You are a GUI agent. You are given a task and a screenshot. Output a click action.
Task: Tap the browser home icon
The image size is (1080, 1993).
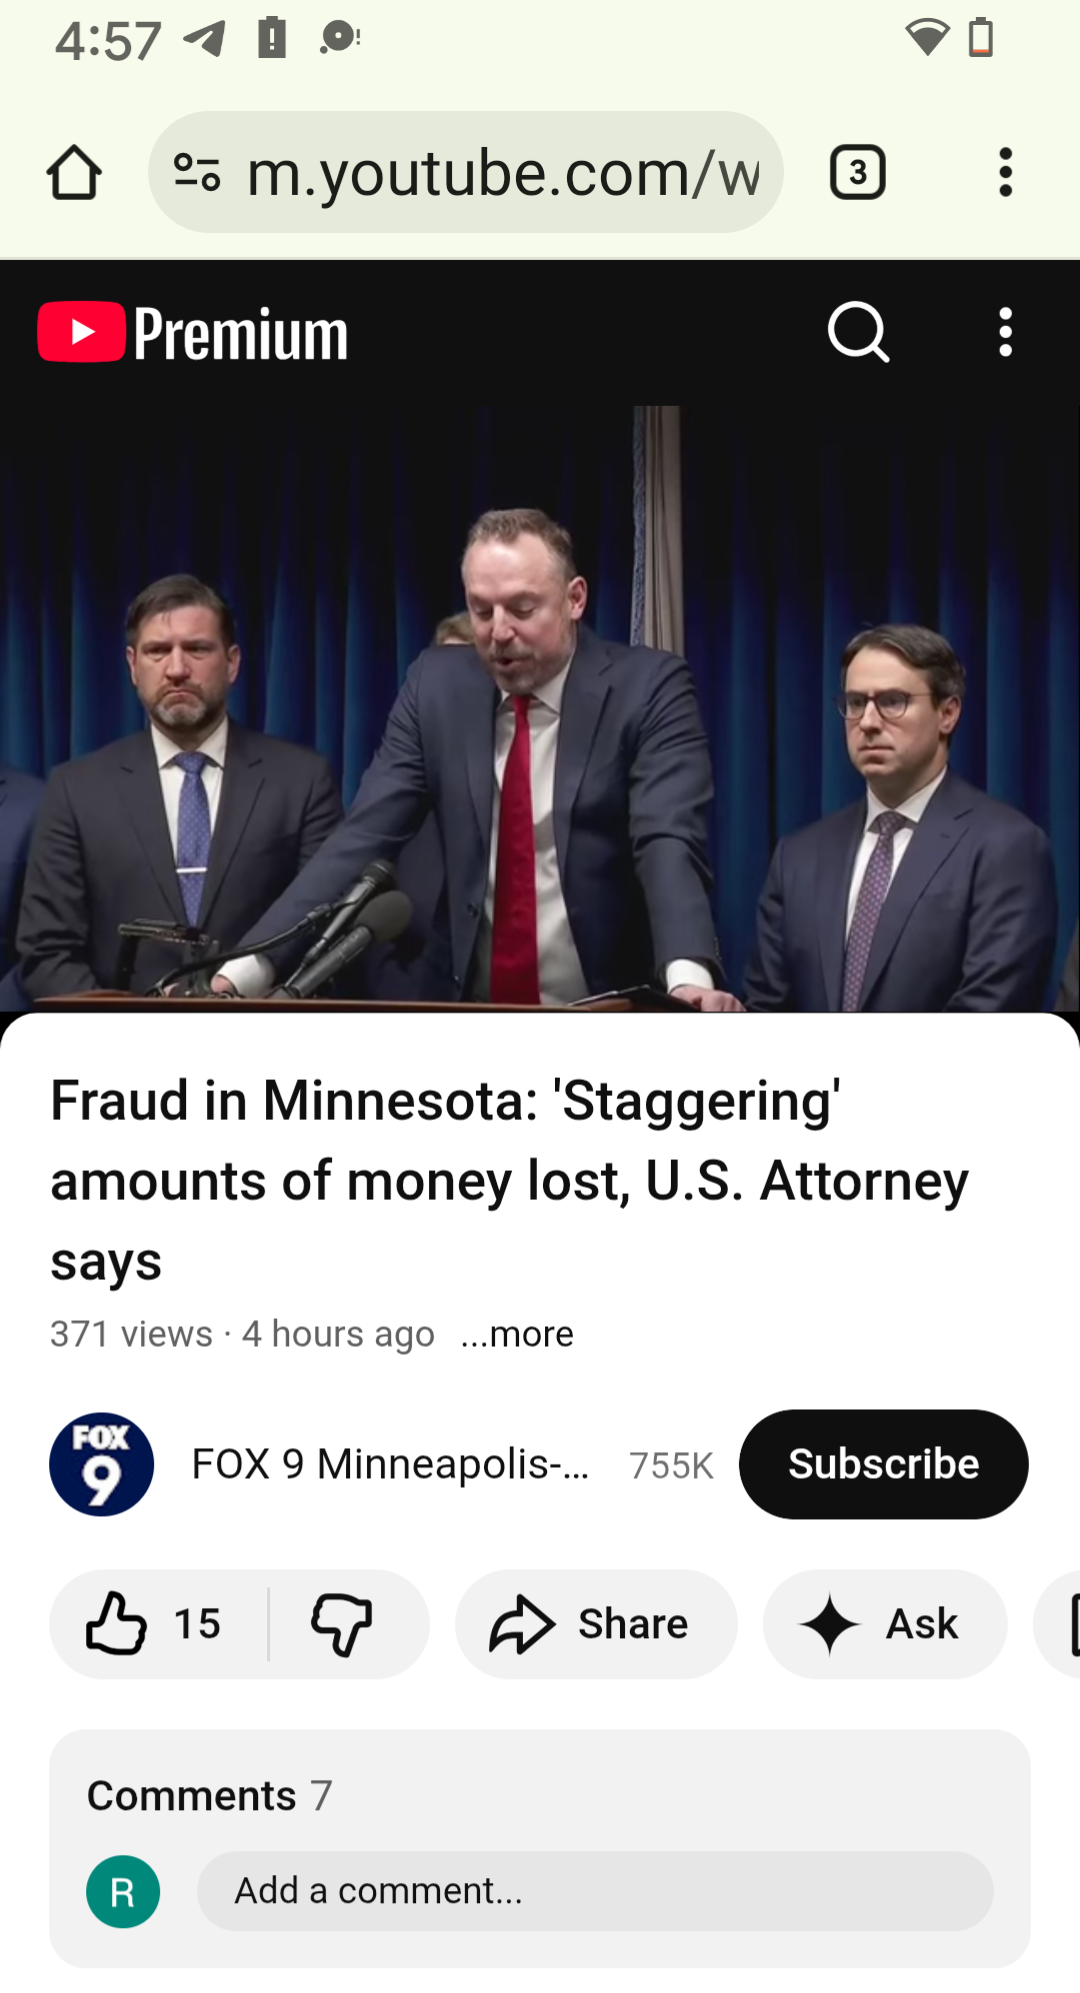point(74,173)
